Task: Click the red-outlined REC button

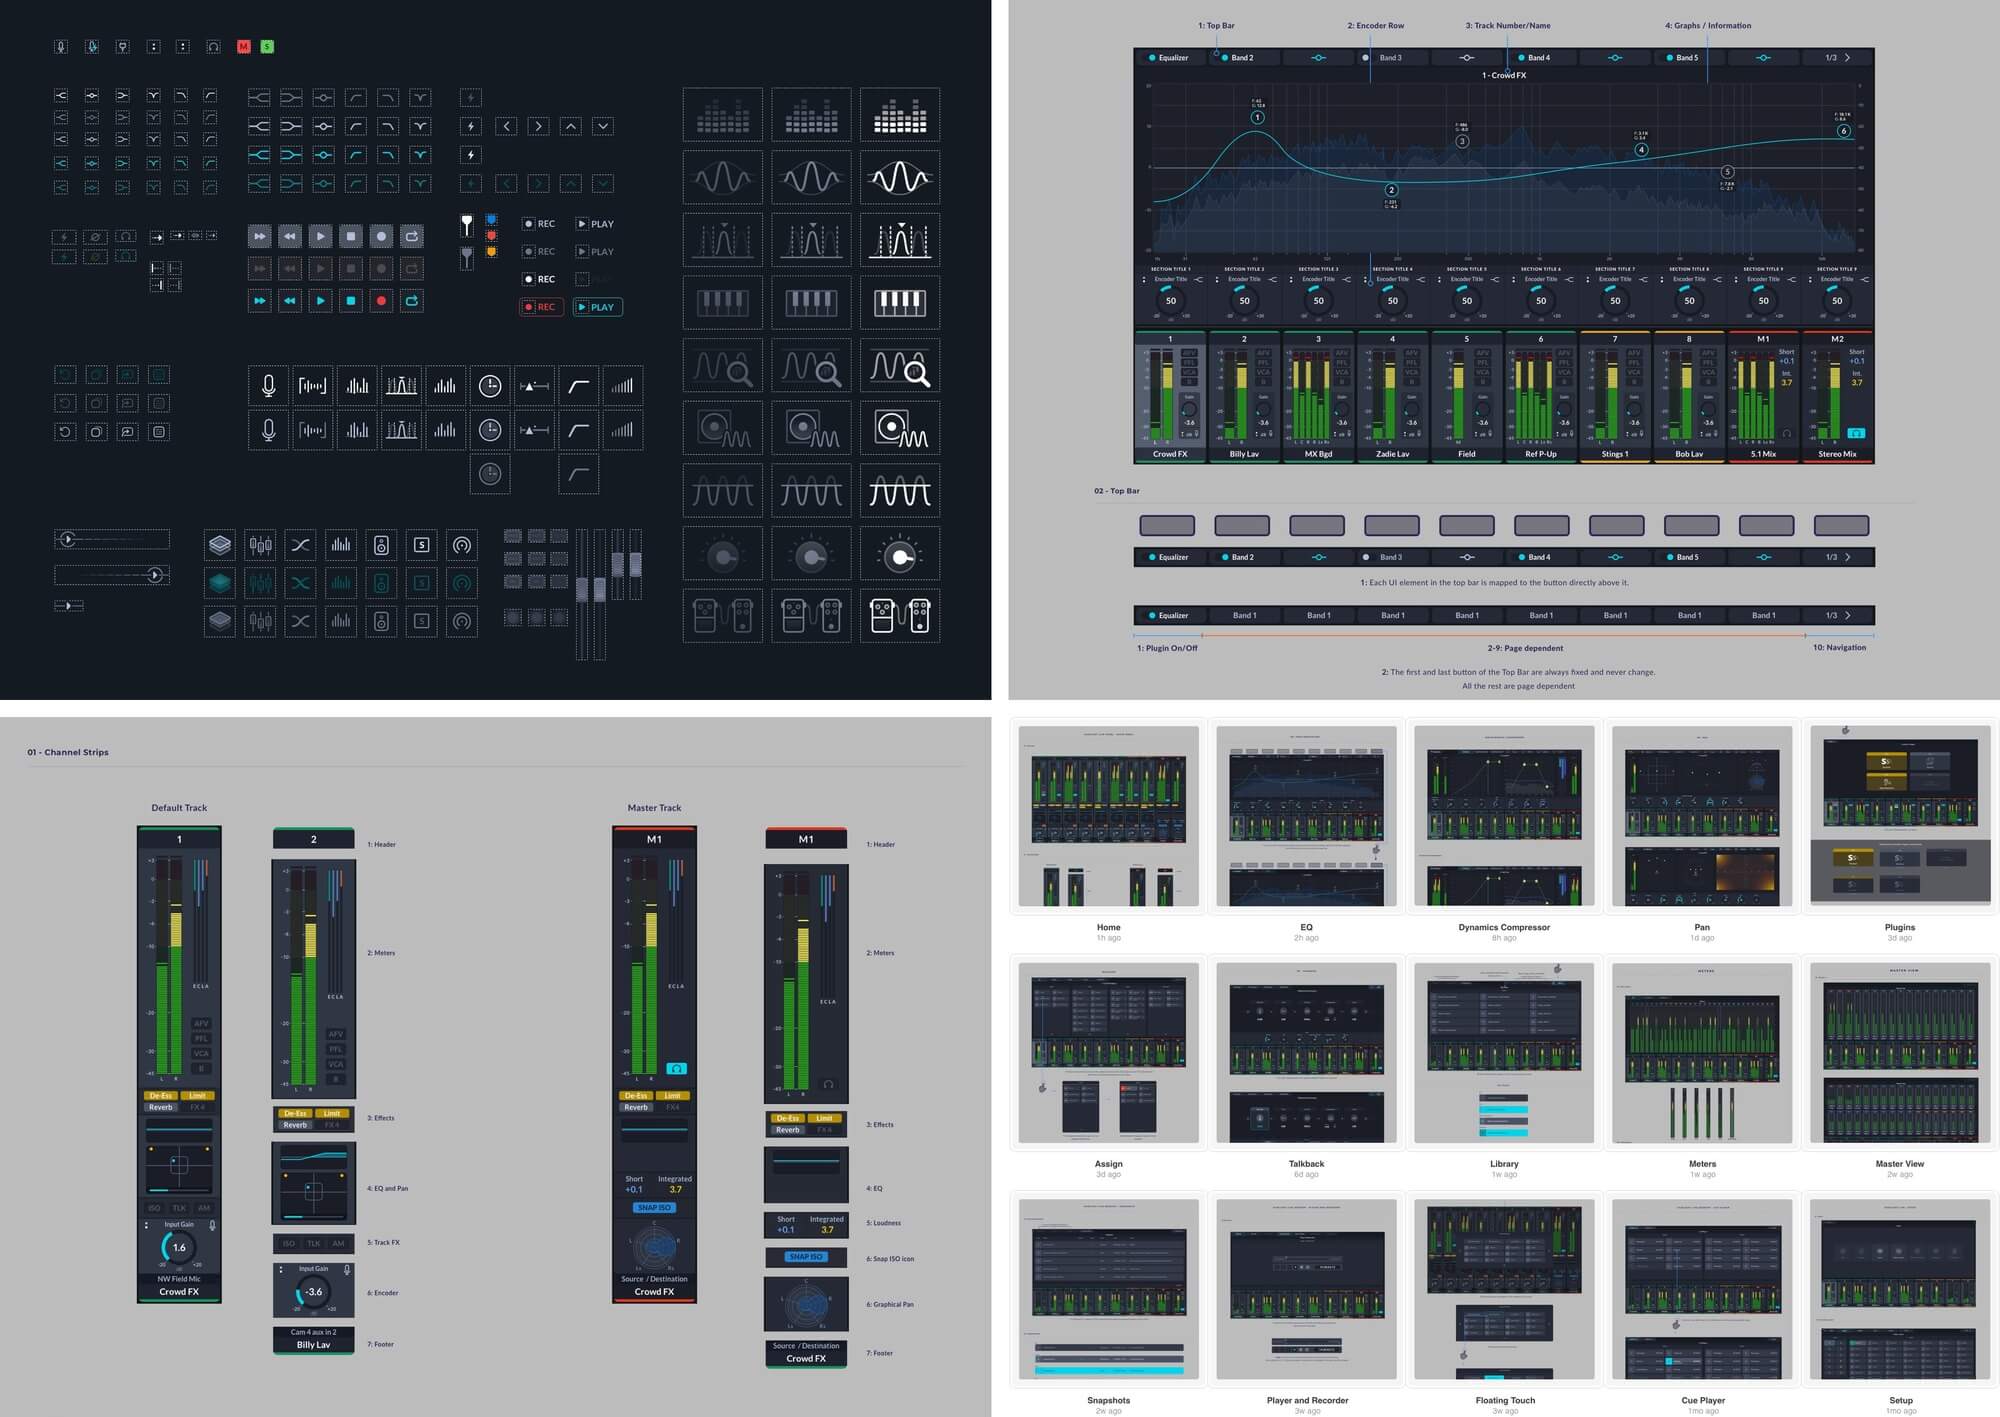Action: pos(541,307)
